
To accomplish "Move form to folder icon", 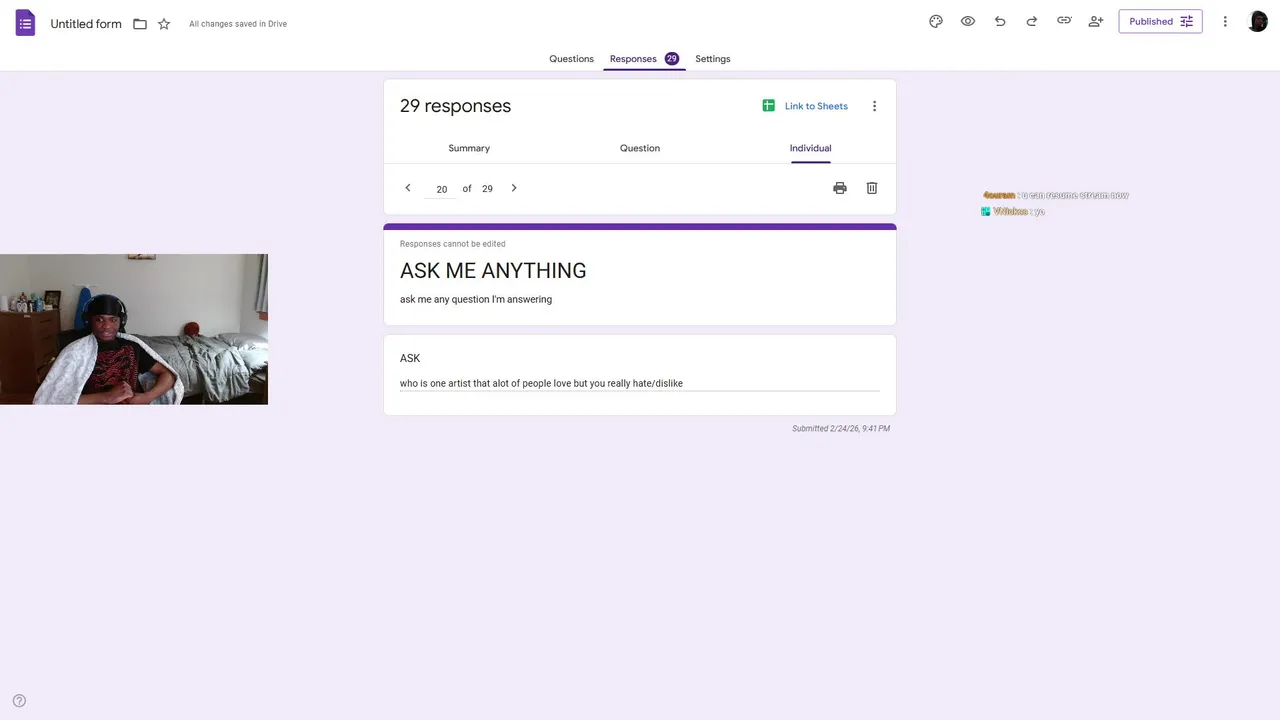I will pos(140,24).
